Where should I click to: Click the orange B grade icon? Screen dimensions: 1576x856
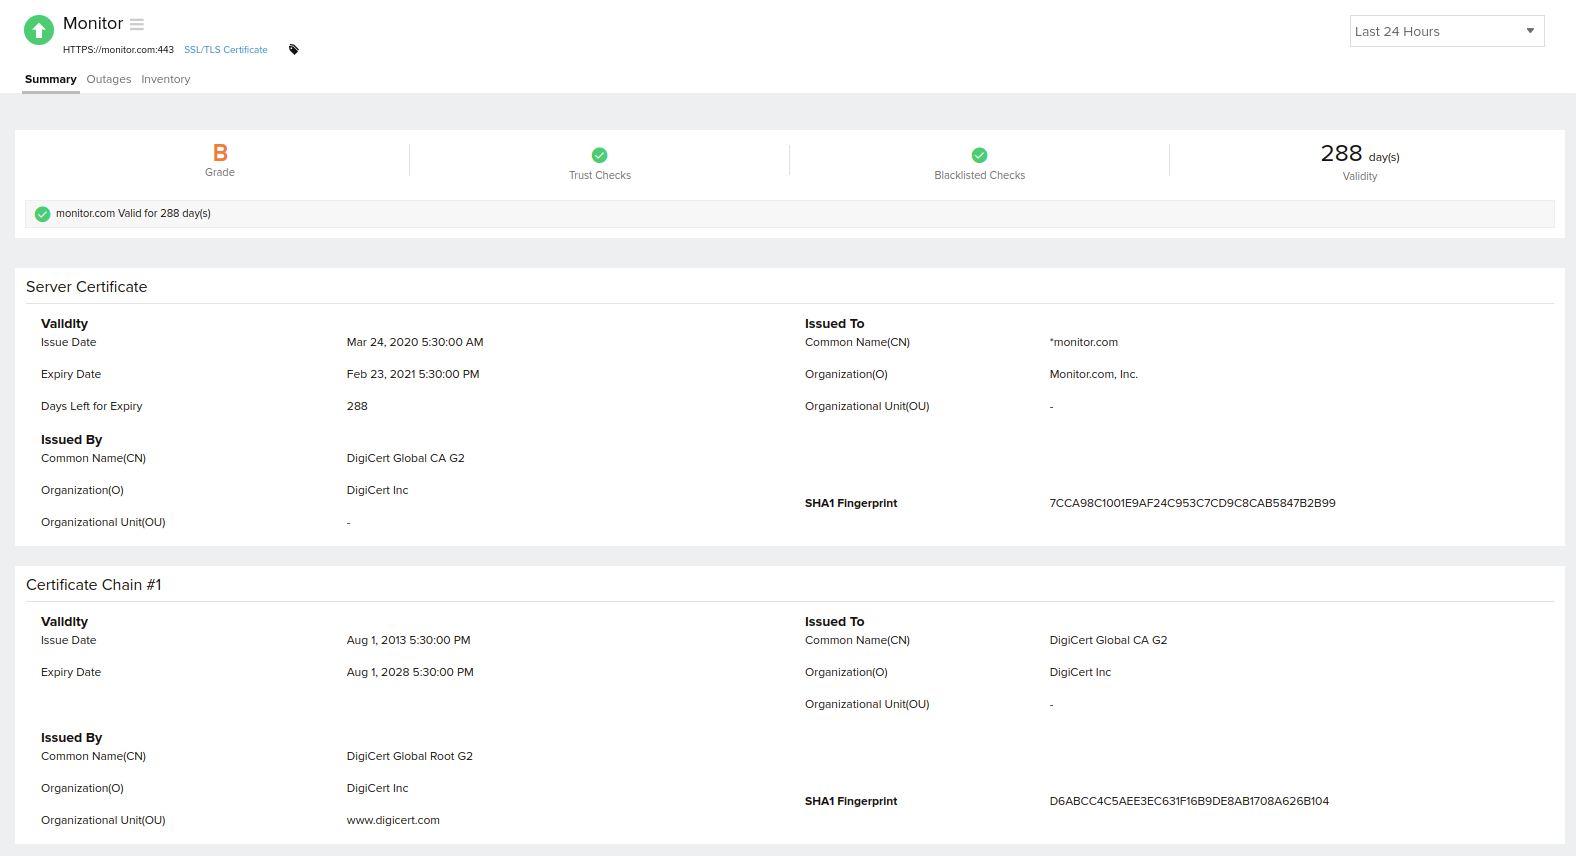(x=220, y=153)
